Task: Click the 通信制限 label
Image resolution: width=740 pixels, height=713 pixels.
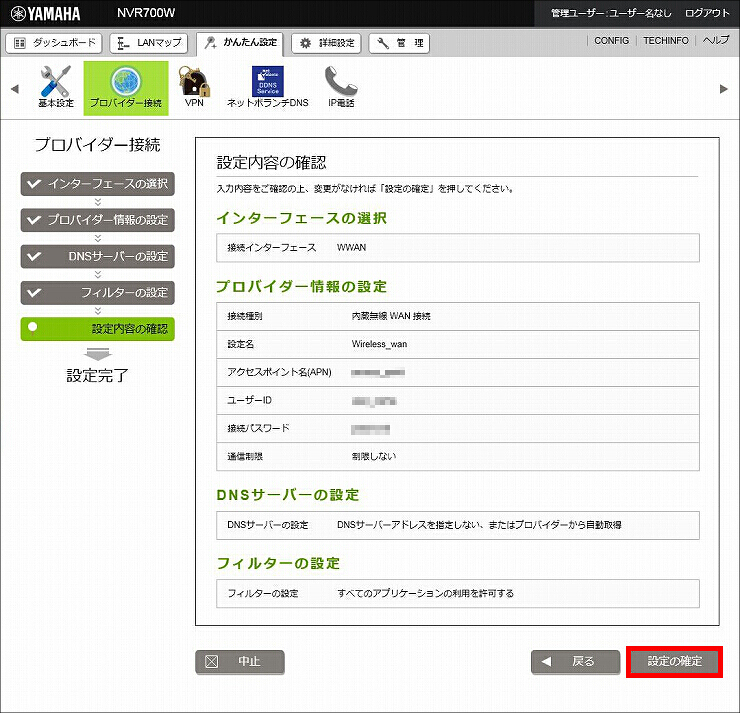Action: click(245, 456)
